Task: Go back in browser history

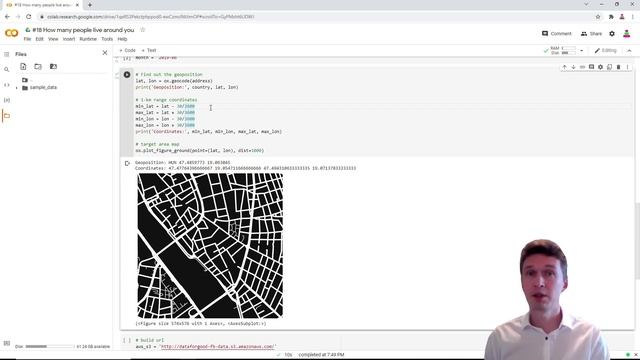Action: 7,17
